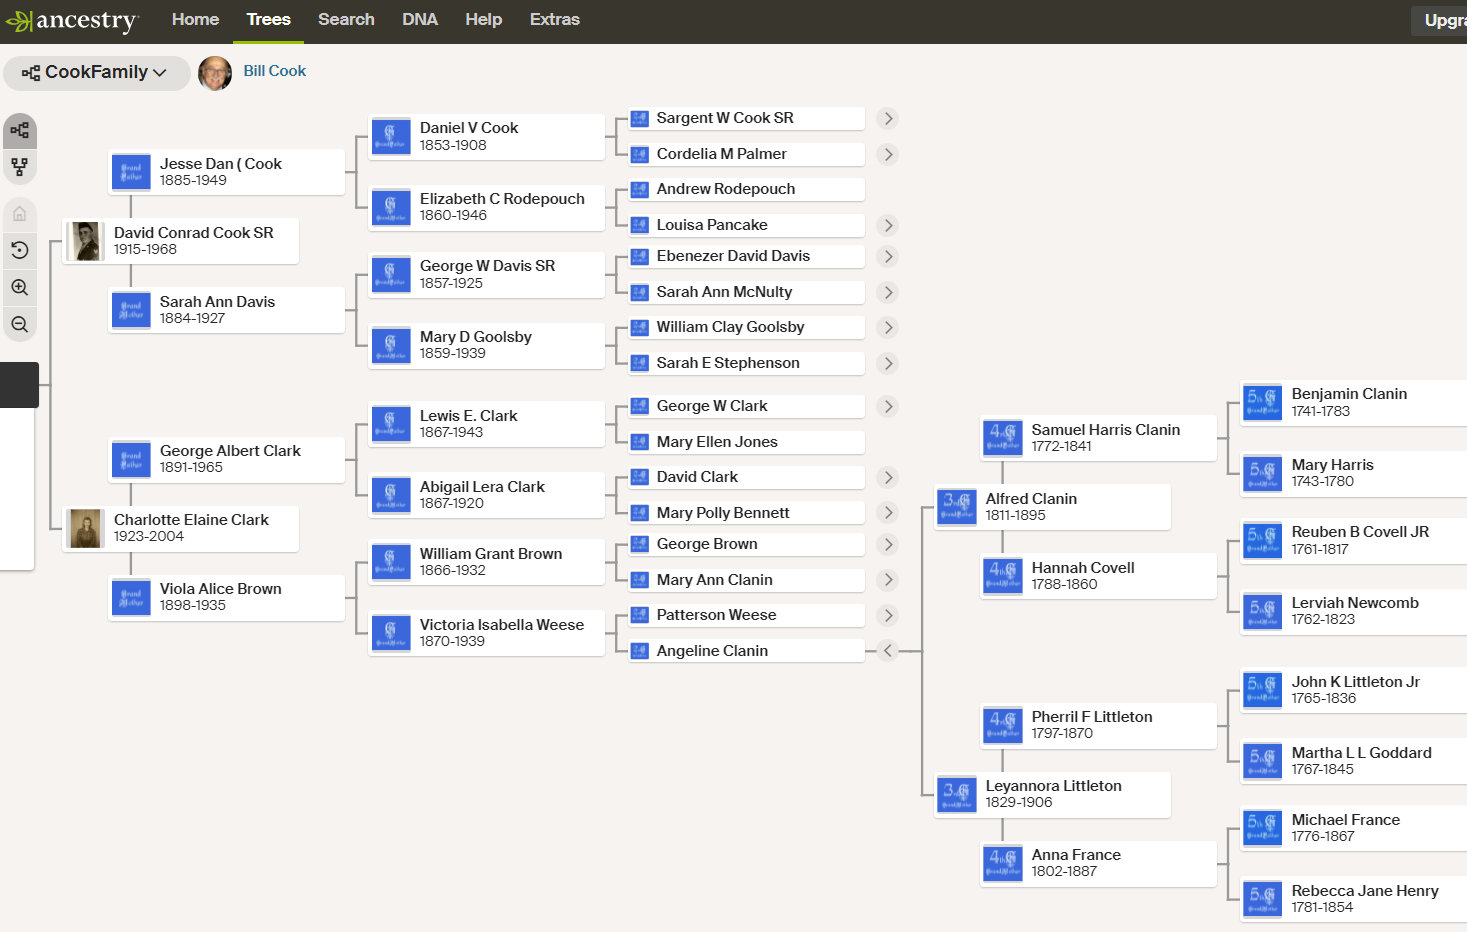Click the Ancestry logo
The height and width of the screenshot is (932, 1467).
point(72,21)
